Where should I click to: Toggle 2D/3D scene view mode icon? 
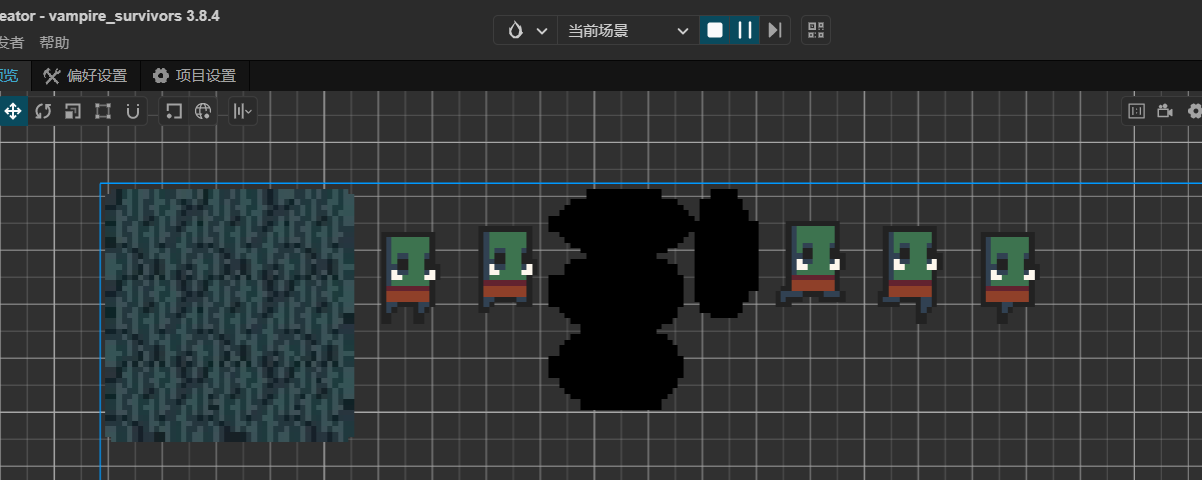[x=1136, y=111]
